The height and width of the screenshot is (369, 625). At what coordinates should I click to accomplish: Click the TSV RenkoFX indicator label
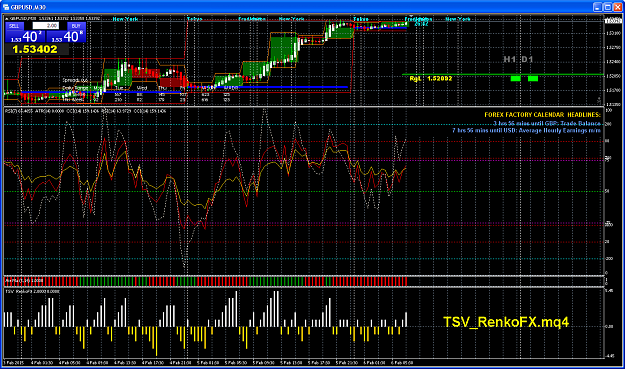[32, 292]
